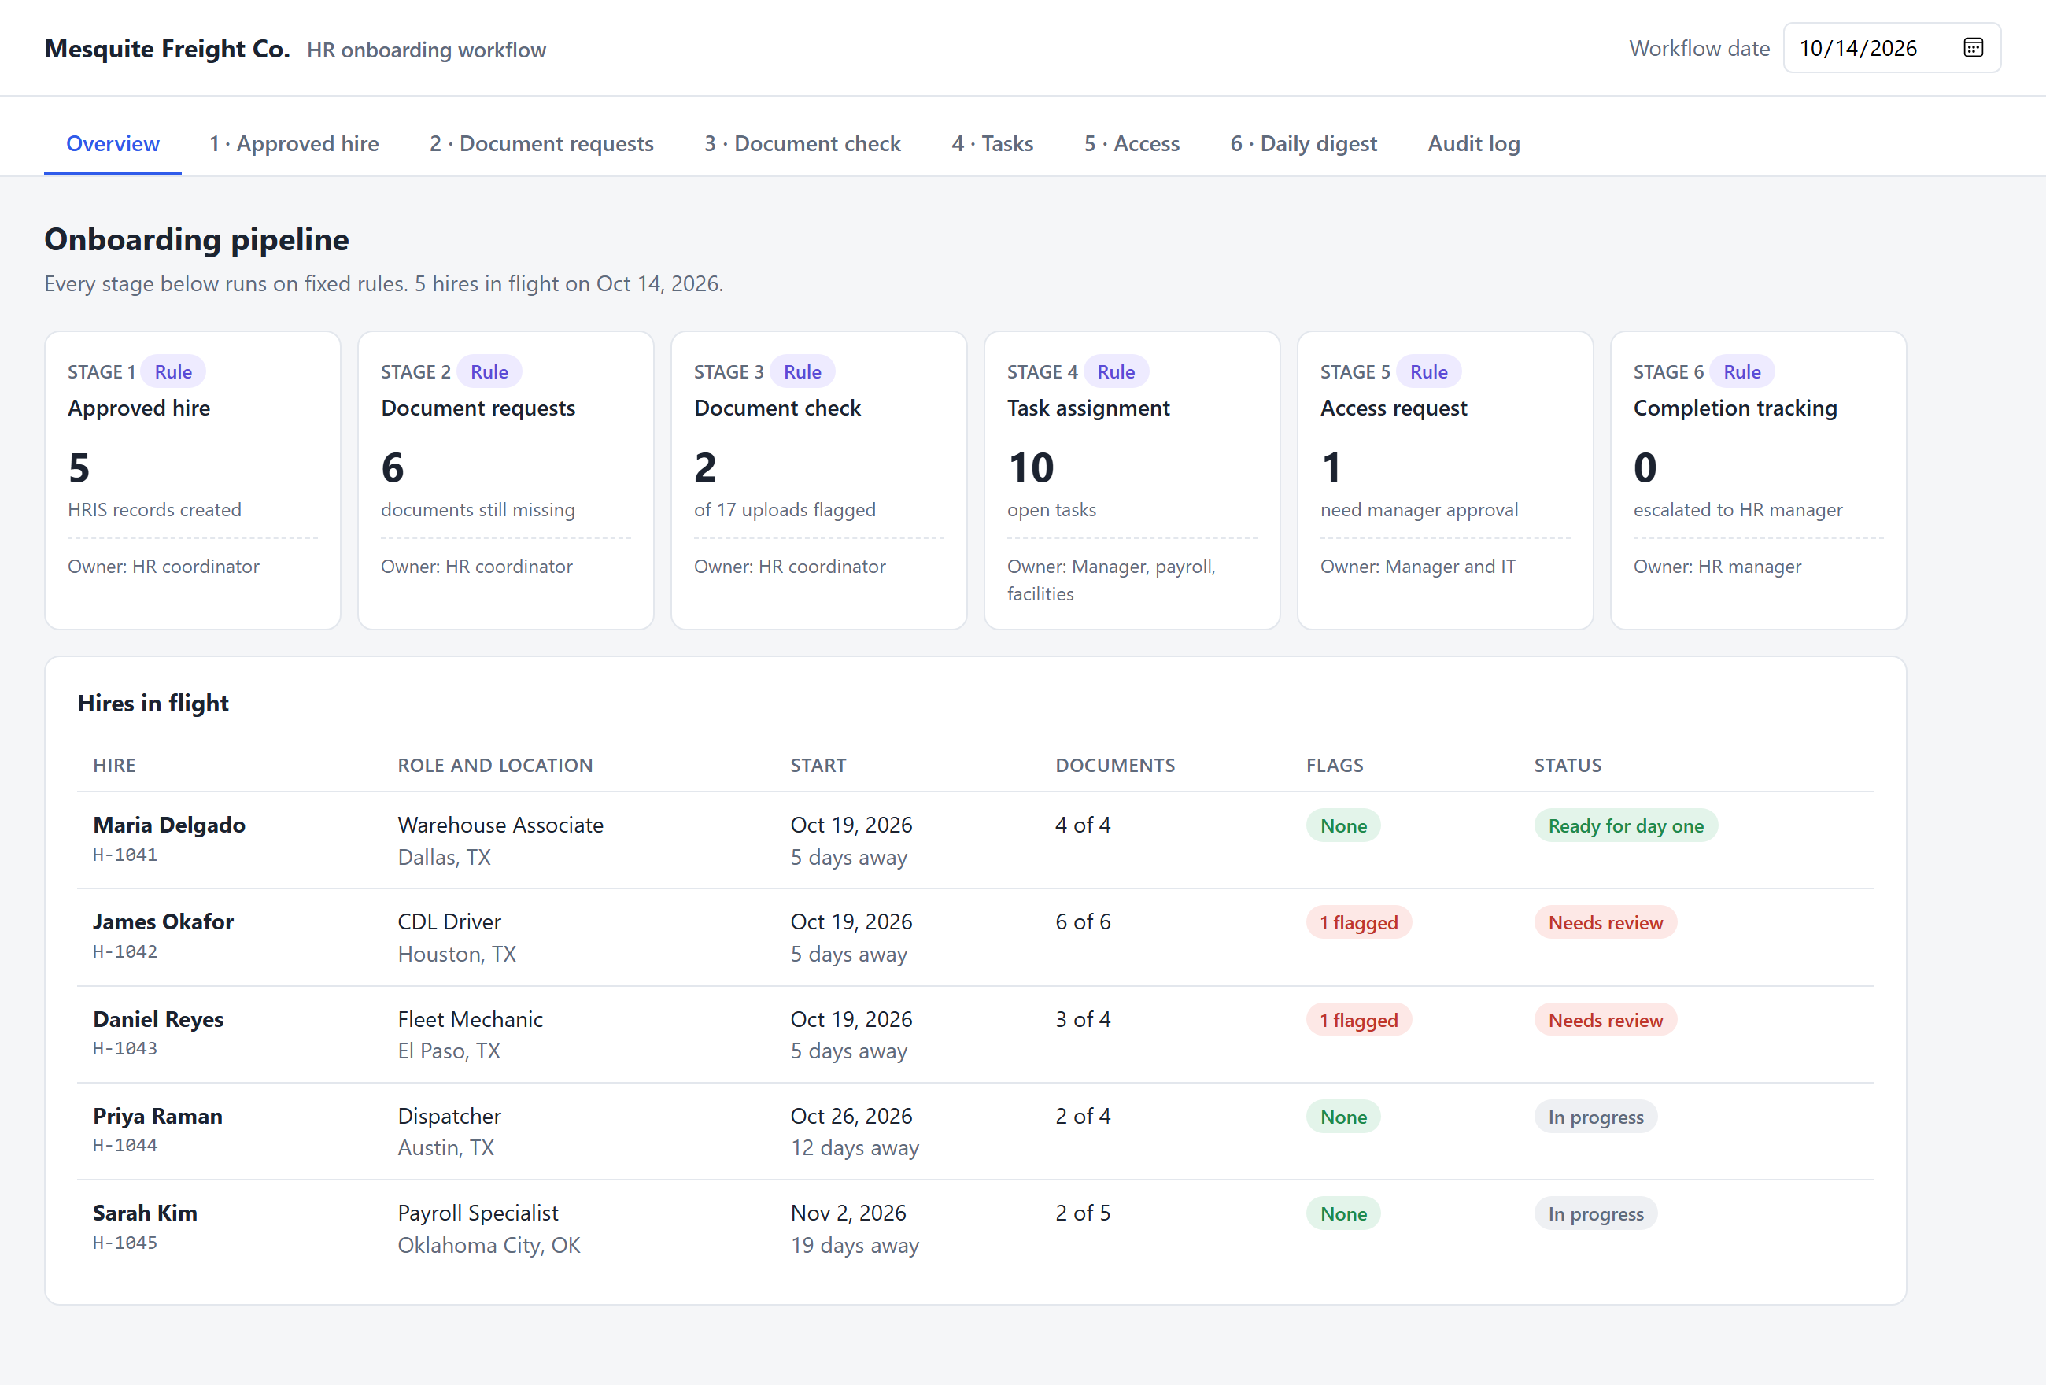
Task: Click James Okafor's 1 flagged badge
Action: click(x=1359, y=922)
